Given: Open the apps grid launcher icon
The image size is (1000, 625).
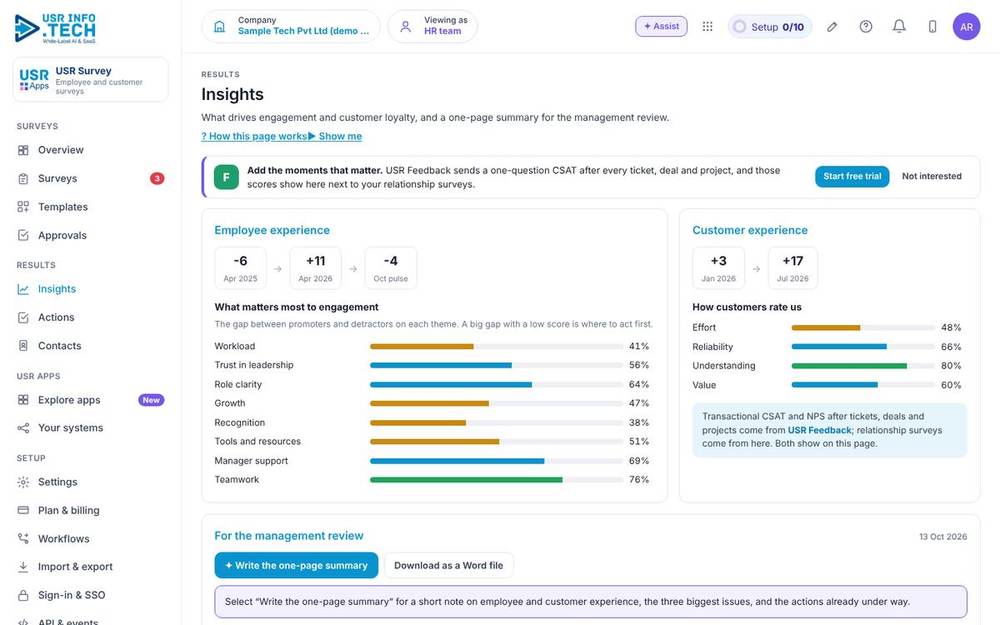Looking at the screenshot, I should click(x=707, y=26).
